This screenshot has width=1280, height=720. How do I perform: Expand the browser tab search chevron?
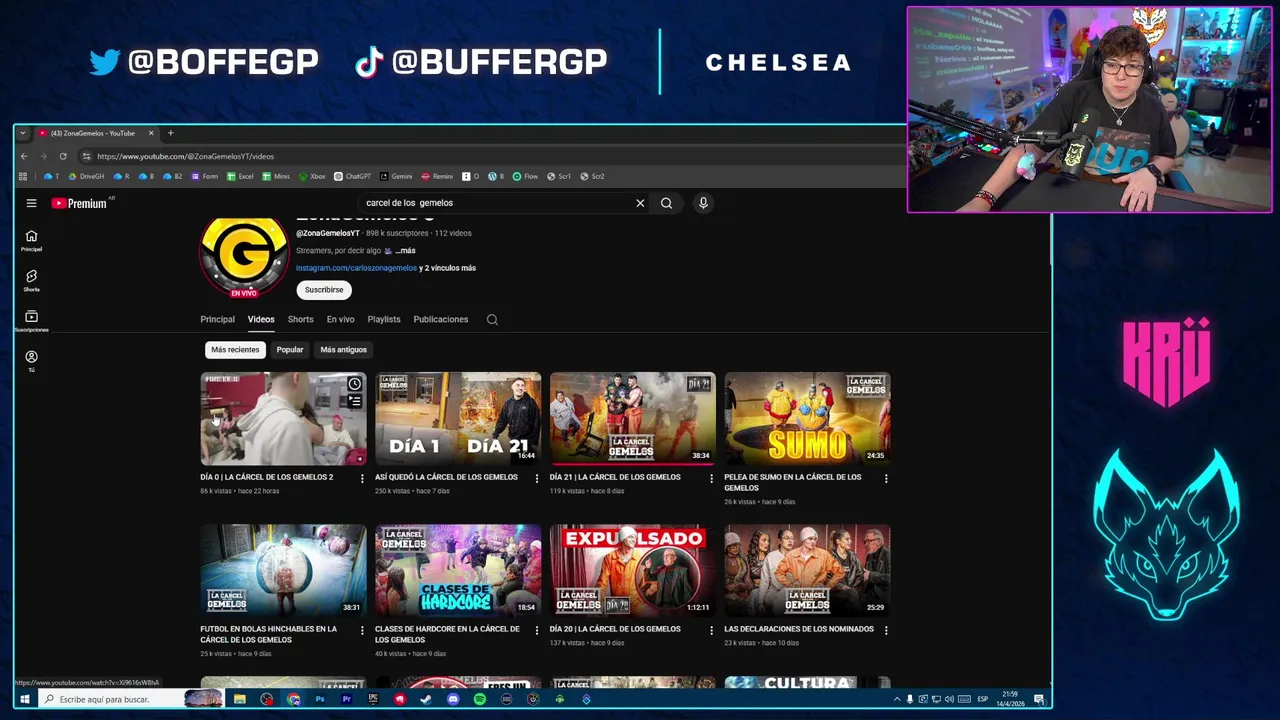(22, 133)
